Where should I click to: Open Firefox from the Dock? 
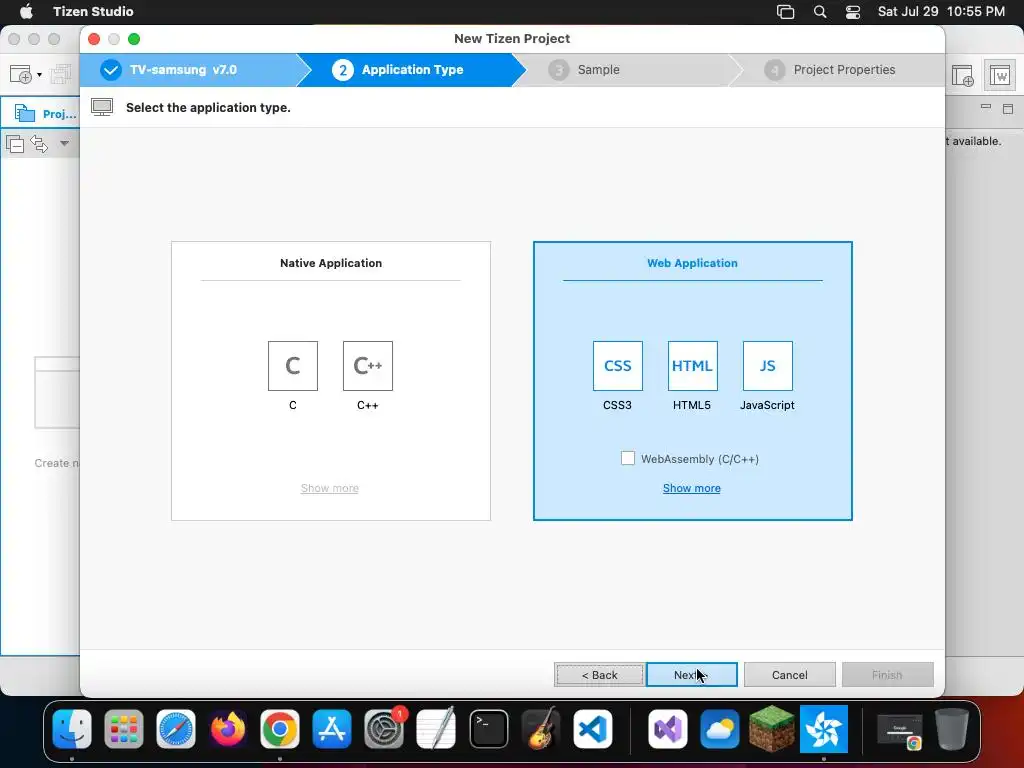228,729
